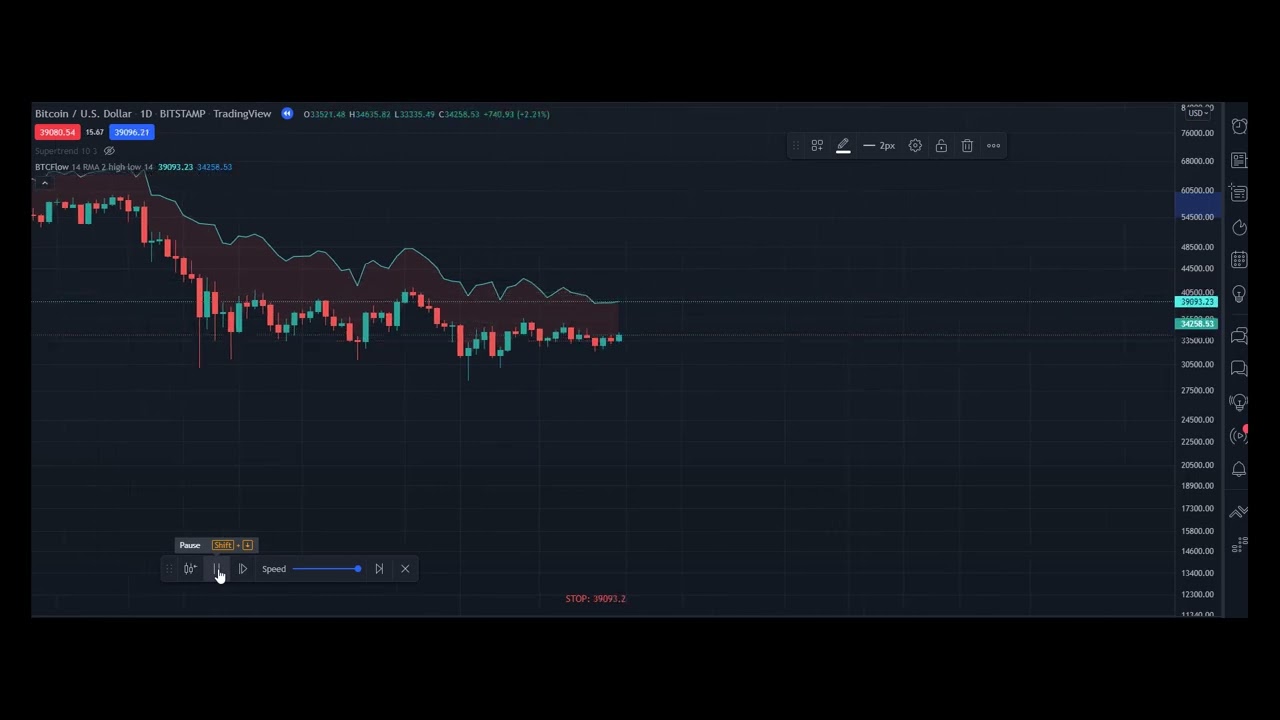The image size is (1280, 720).
Task: Open the Ideas lightbulb icon
Action: pos(1239,294)
